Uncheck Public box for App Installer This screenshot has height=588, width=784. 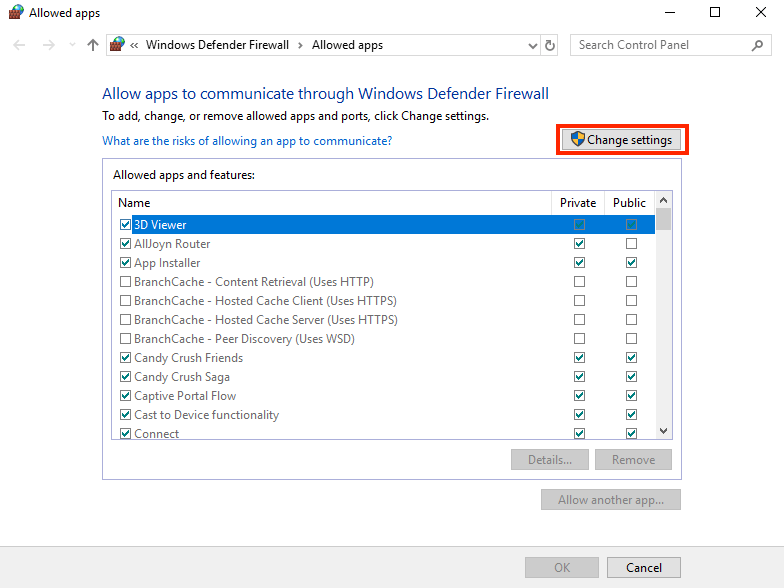pos(632,262)
